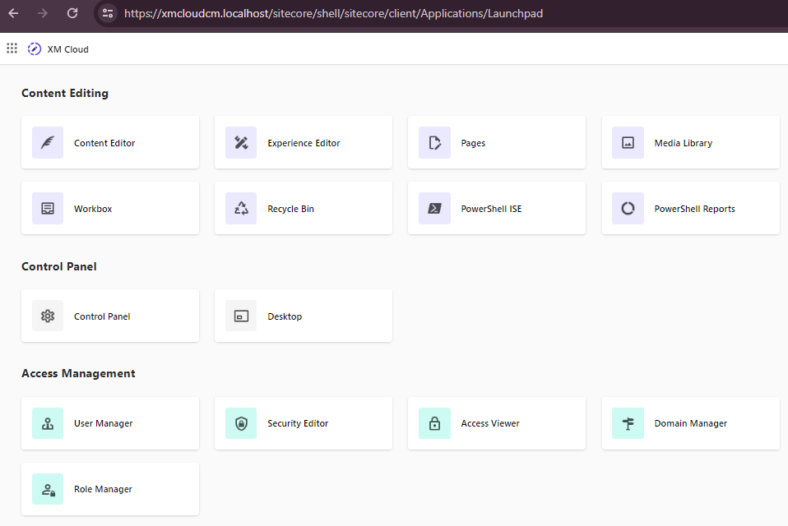Click the PowerShell Reports circle icon
The image size is (788, 526).
coord(628,208)
